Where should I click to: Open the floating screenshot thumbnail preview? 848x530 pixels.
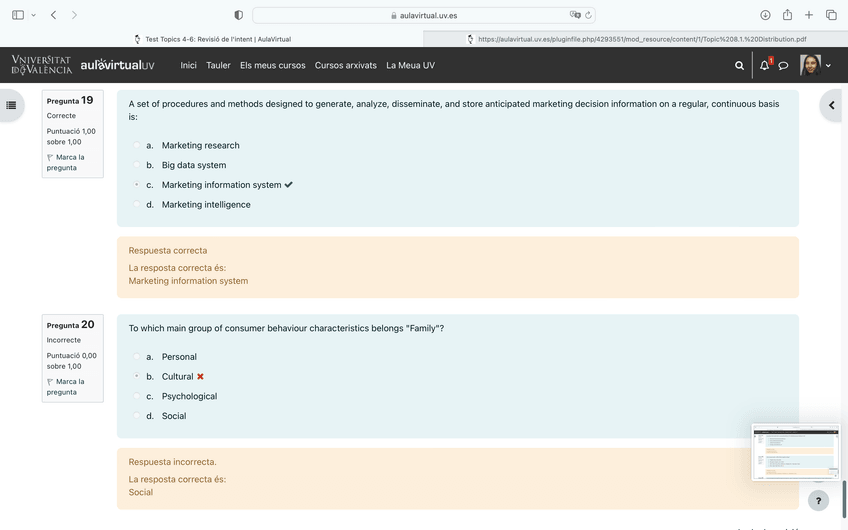[x=795, y=452]
